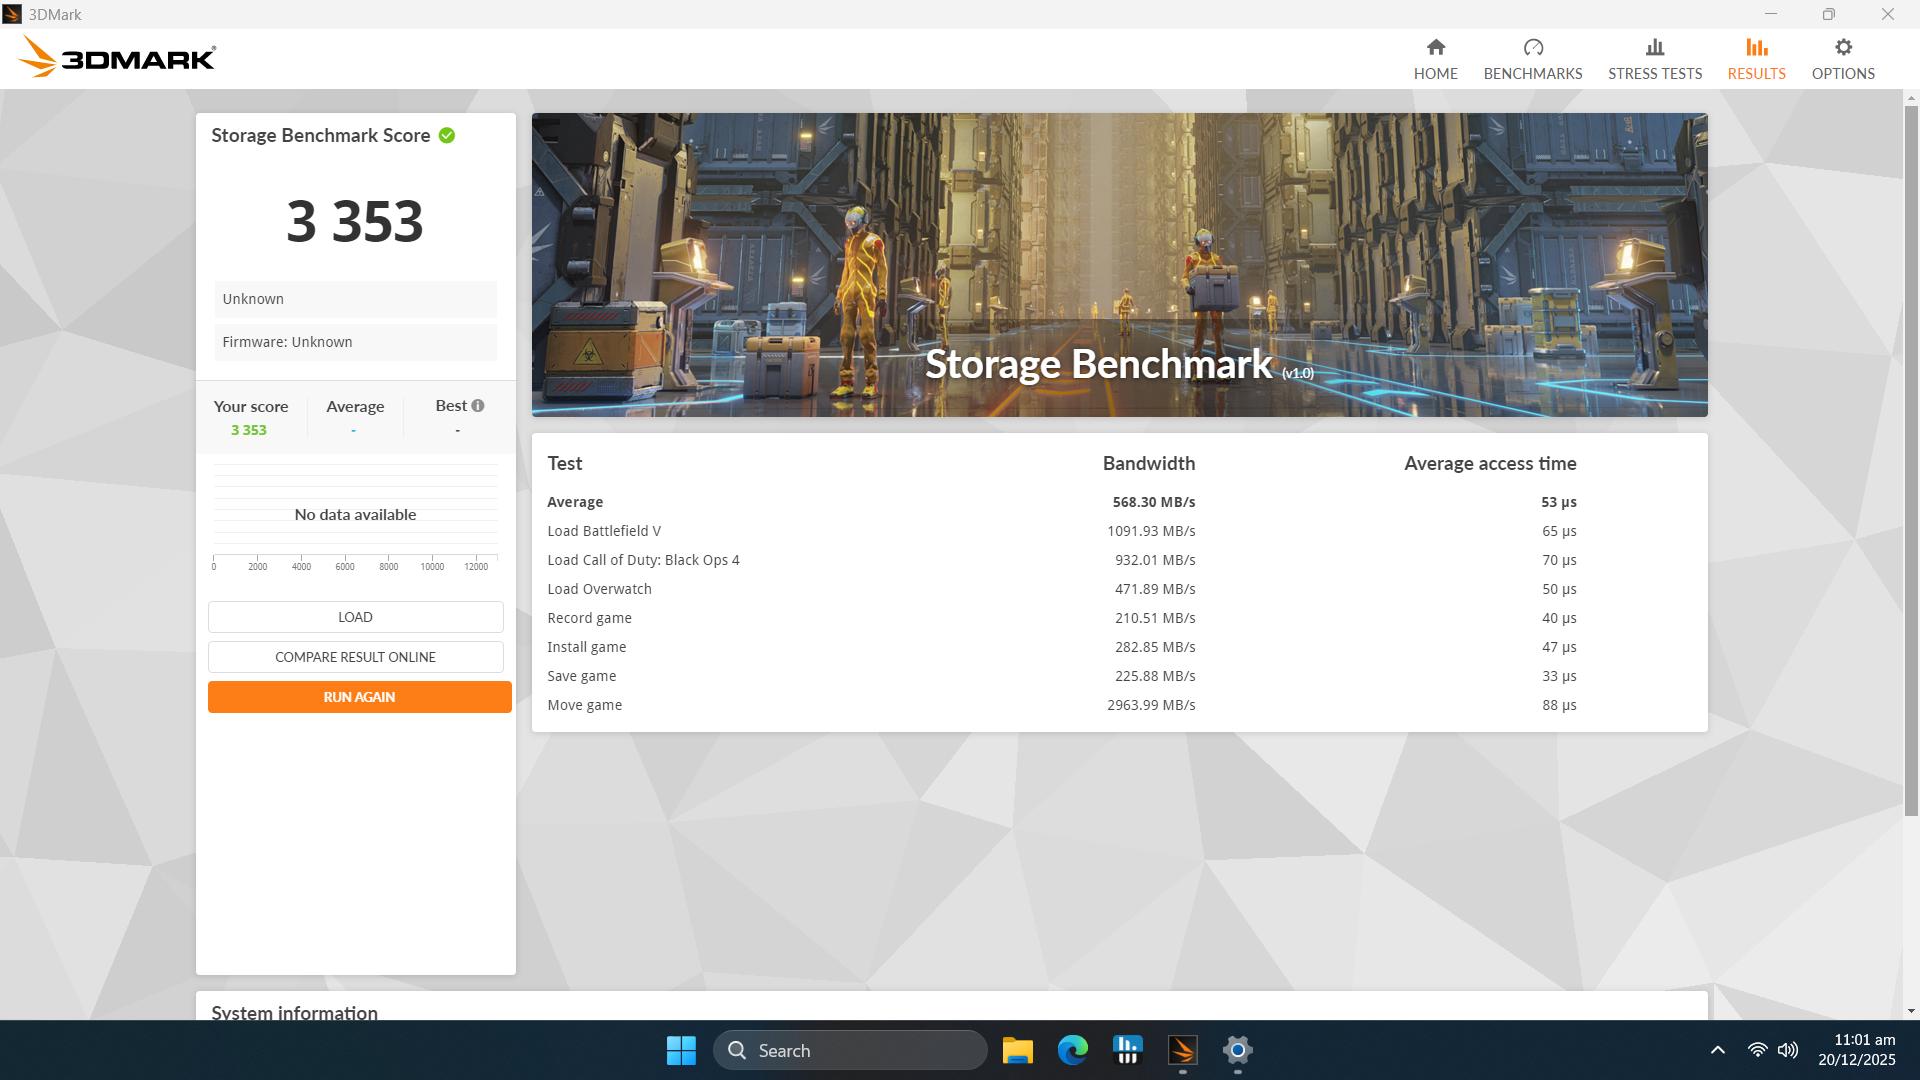Minimize the 3DMark window
This screenshot has height=1080, width=1920.
(x=1771, y=14)
